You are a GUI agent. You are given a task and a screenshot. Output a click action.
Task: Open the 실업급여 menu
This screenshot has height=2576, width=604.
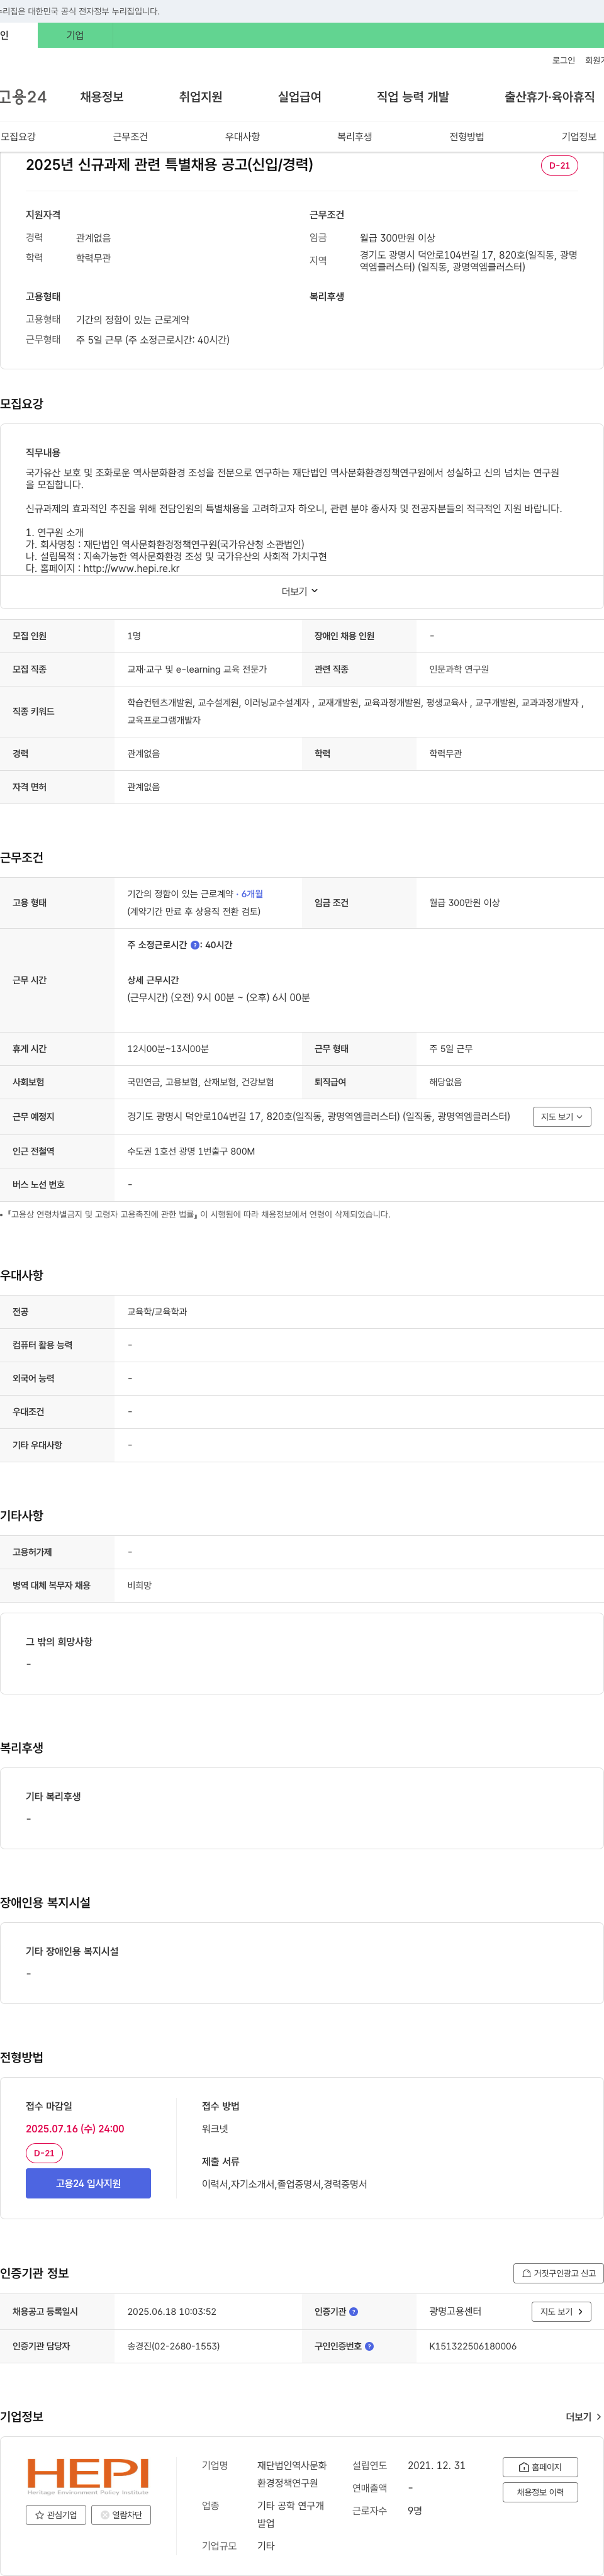click(x=299, y=97)
